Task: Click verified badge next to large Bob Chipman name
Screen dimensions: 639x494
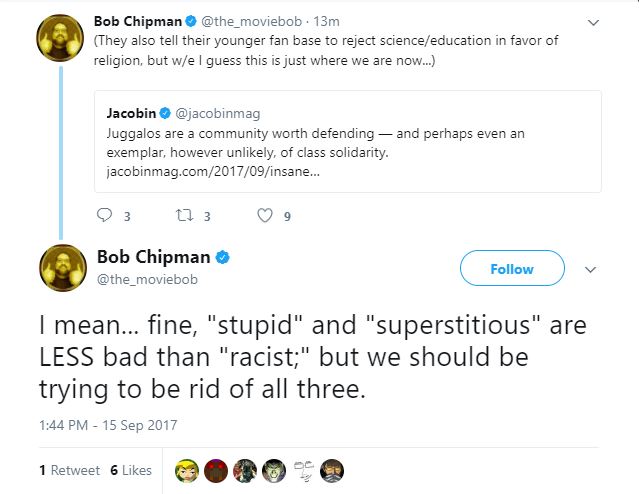Action: point(223,257)
